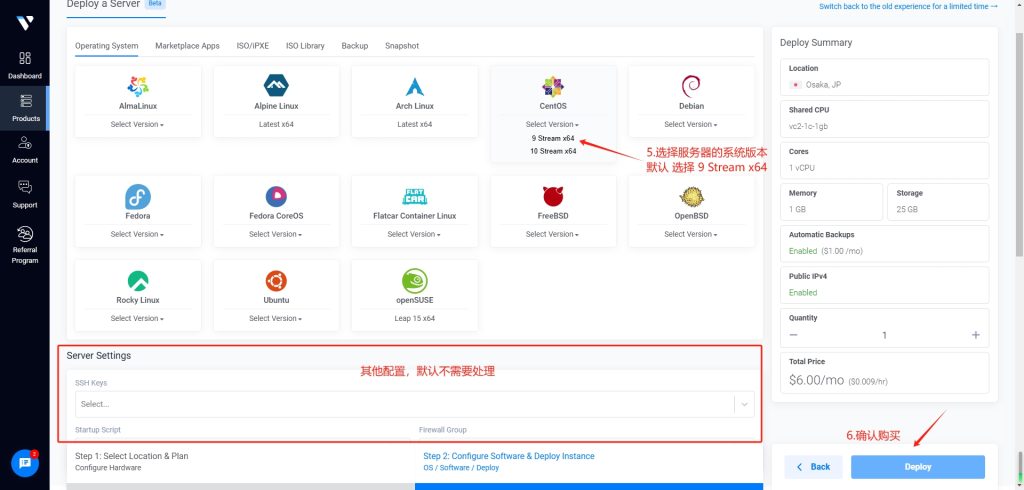The height and width of the screenshot is (490, 1024).
Task: Click the blue Deploy button
Action: [x=918, y=467]
